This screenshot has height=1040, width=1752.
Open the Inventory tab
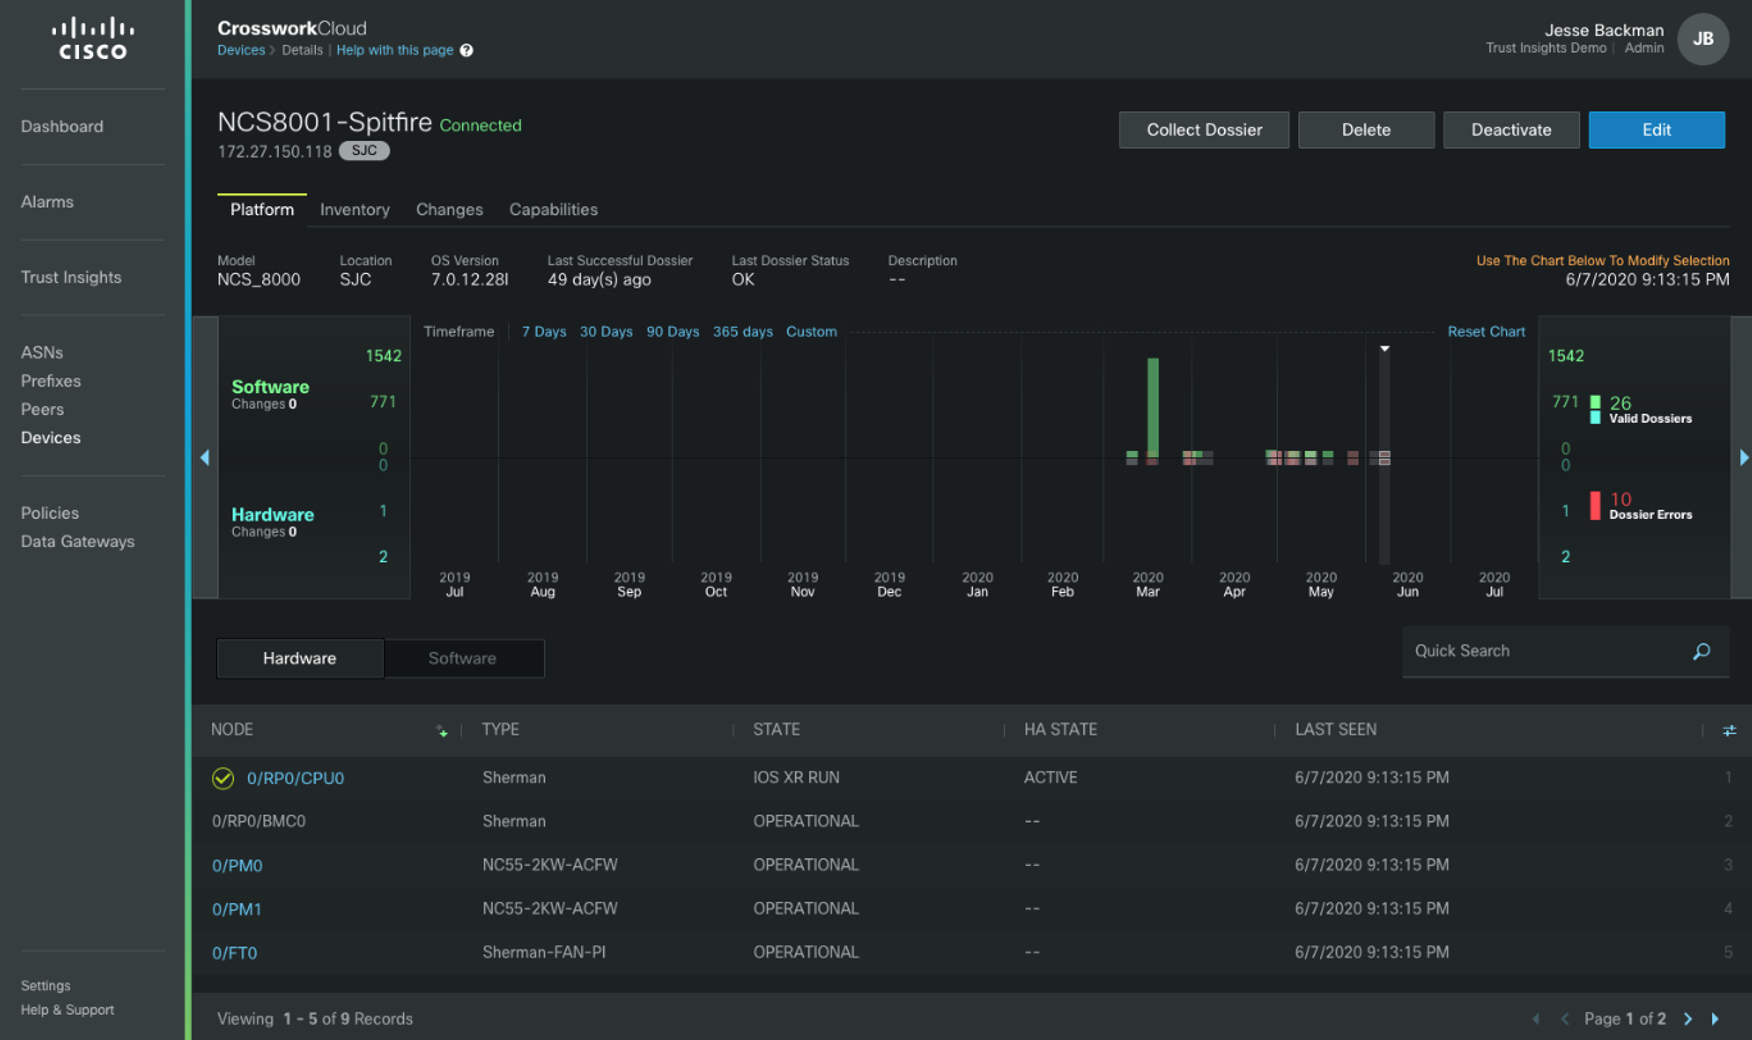354,209
